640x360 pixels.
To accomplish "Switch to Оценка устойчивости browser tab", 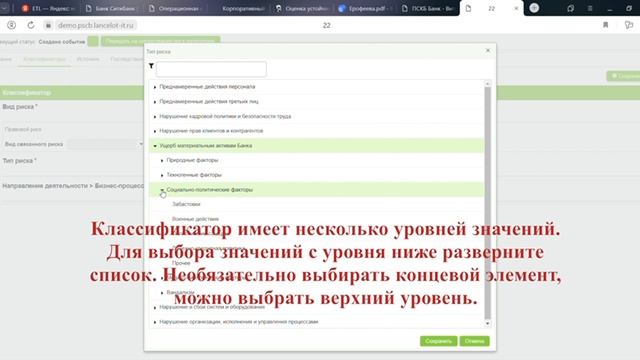I will pyautogui.click(x=302, y=8).
